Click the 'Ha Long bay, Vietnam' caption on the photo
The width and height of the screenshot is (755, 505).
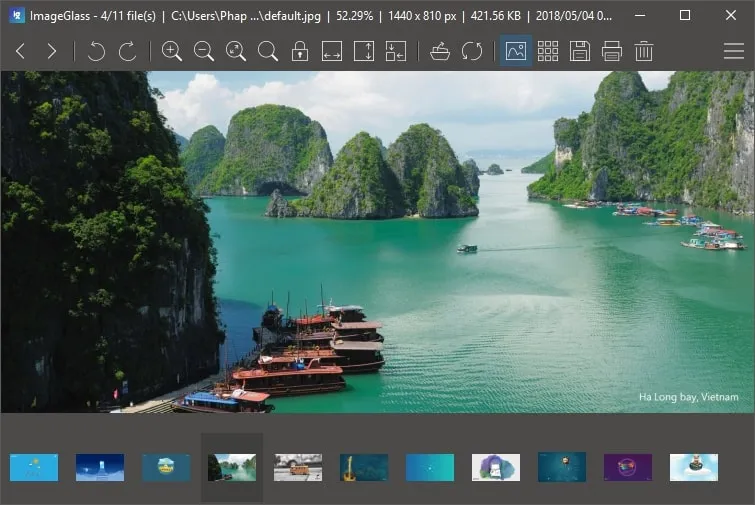[689, 397]
